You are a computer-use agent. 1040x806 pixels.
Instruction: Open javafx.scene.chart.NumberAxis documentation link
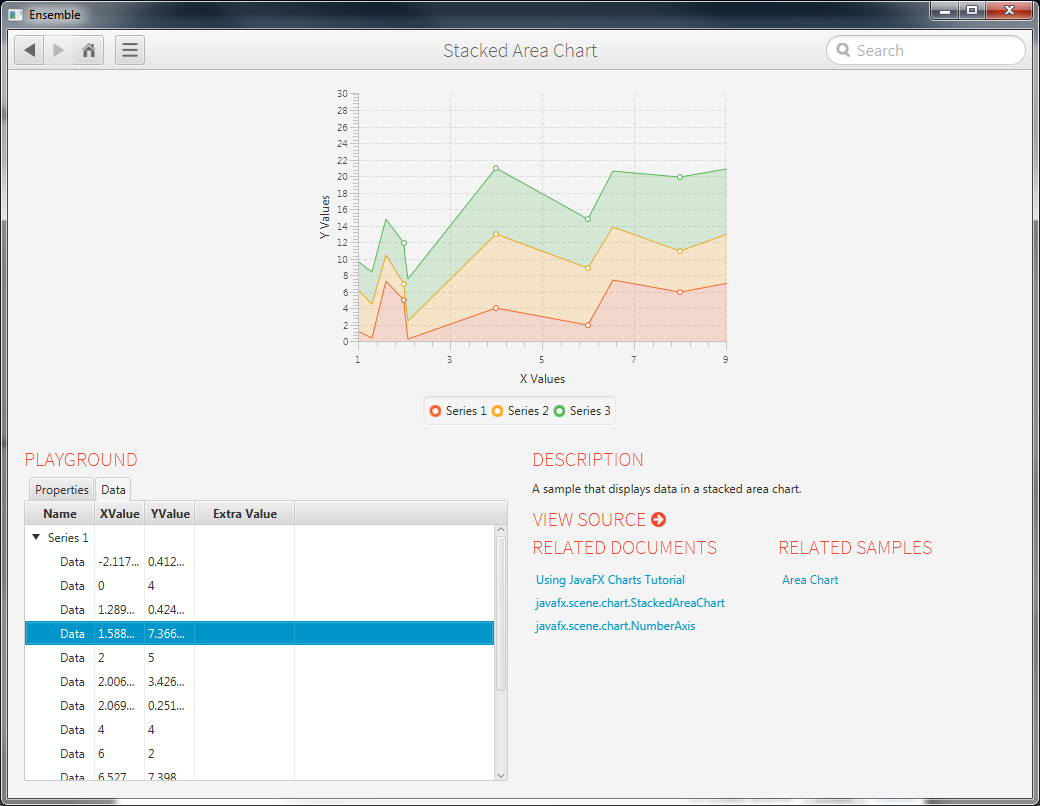(615, 626)
